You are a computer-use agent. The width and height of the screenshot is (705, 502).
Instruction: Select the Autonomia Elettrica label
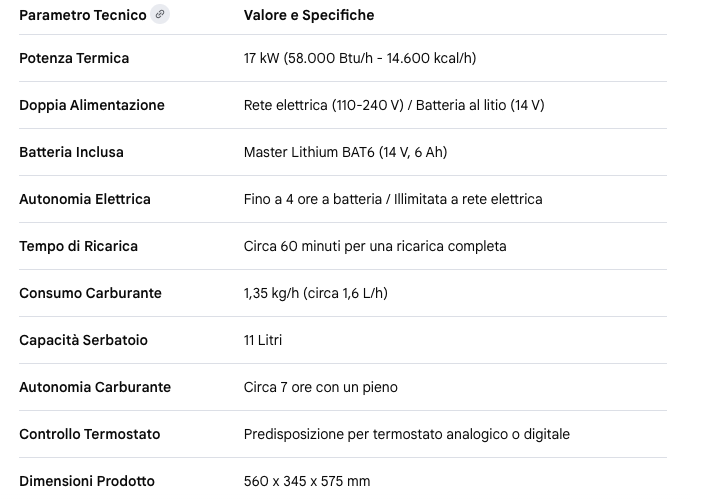(85, 199)
